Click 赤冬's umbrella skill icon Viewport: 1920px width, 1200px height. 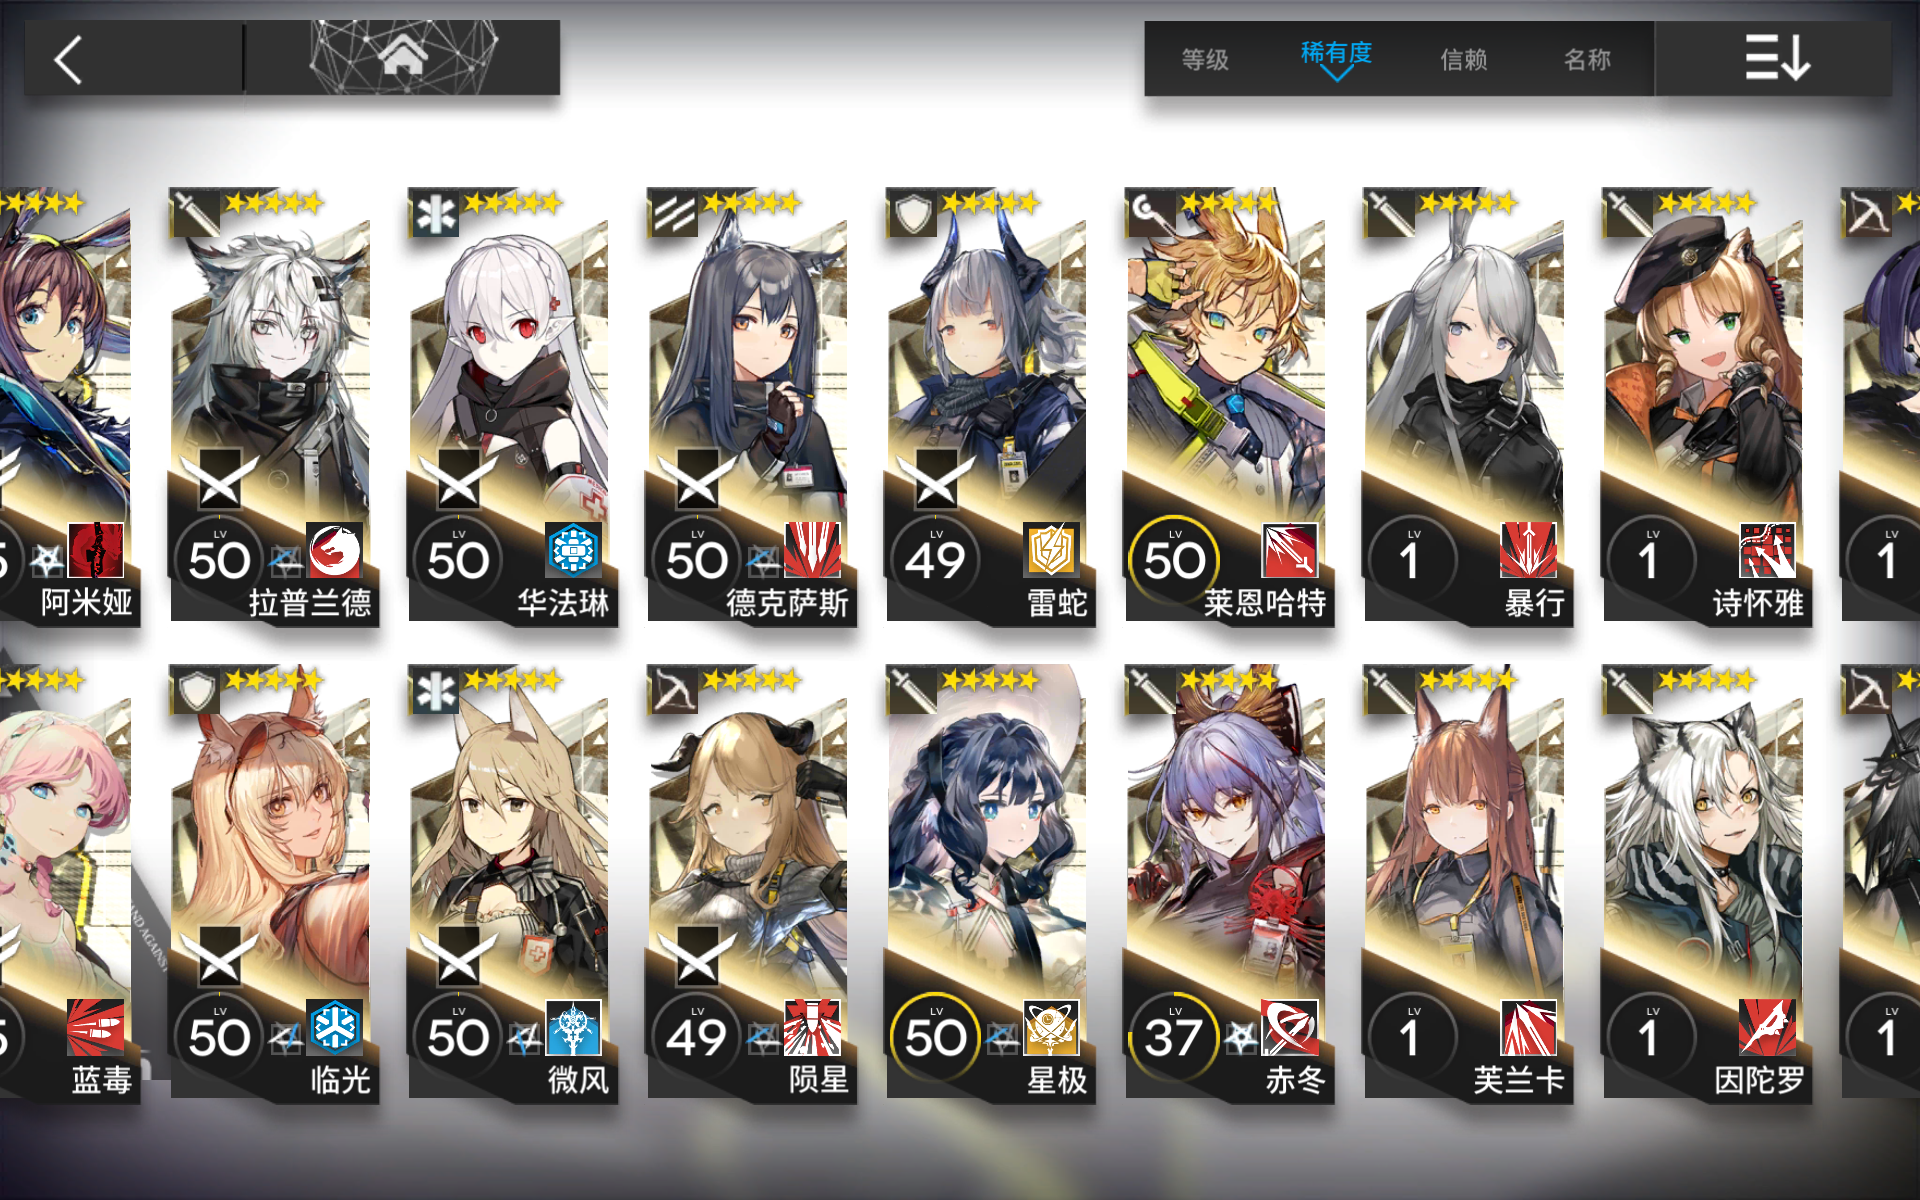(1290, 1027)
